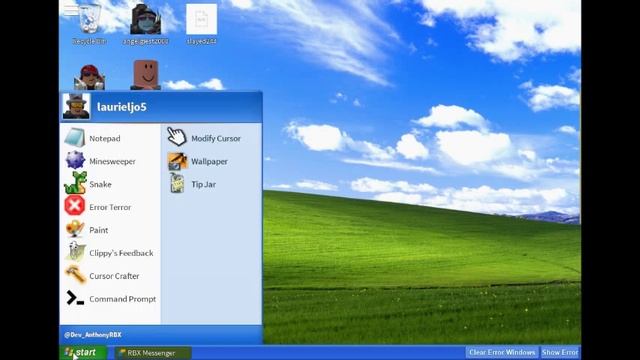Launch Minesweeper via its mine icon

75,160
